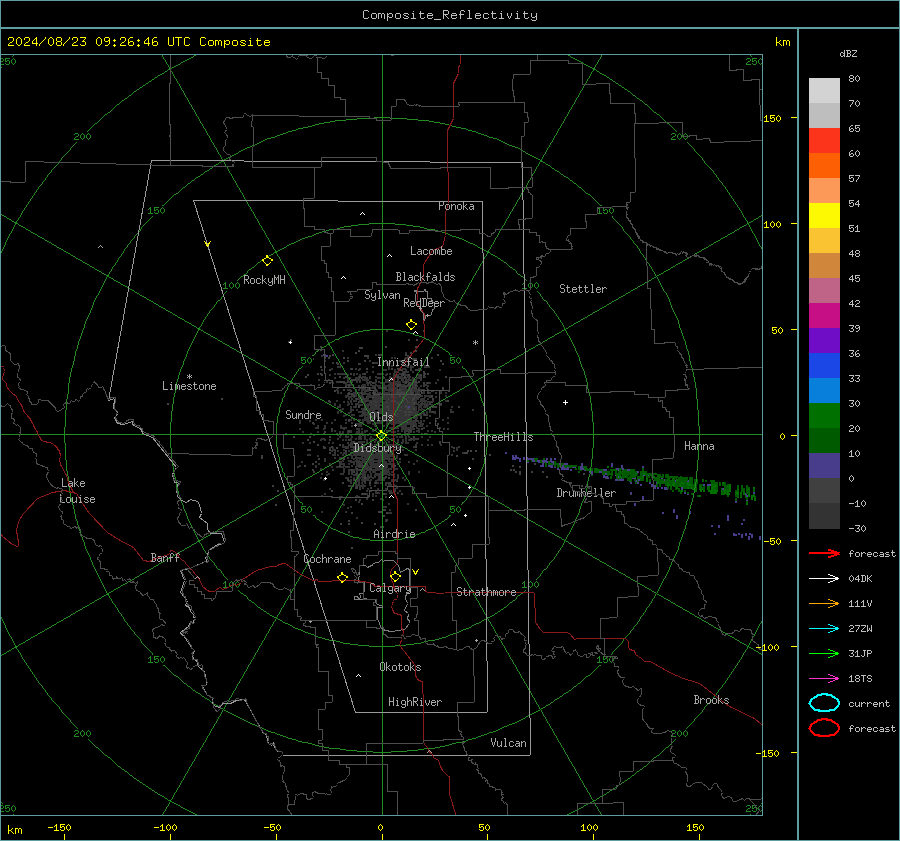Click the purple echo patch south of Hanna
This screenshot has width=900, height=841.
(x=735, y=529)
